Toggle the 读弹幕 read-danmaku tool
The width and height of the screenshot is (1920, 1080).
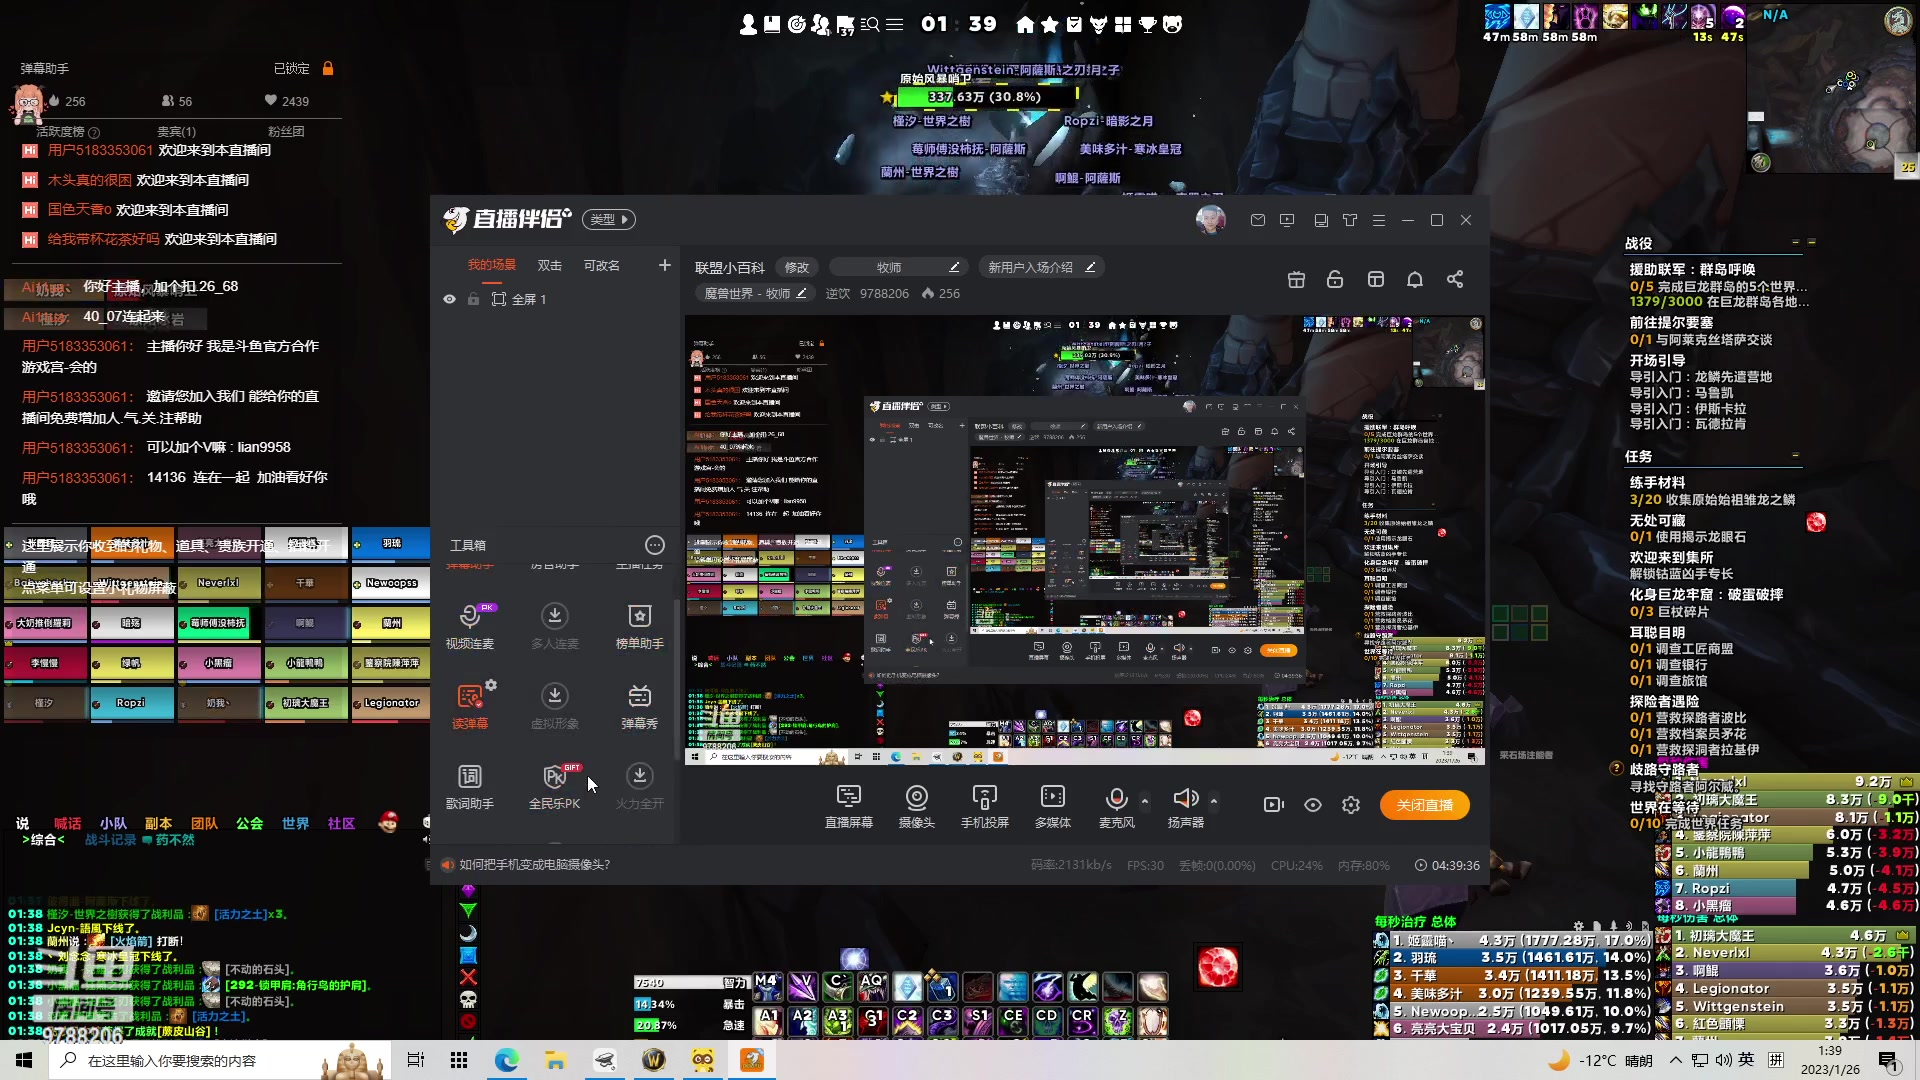tap(470, 706)
